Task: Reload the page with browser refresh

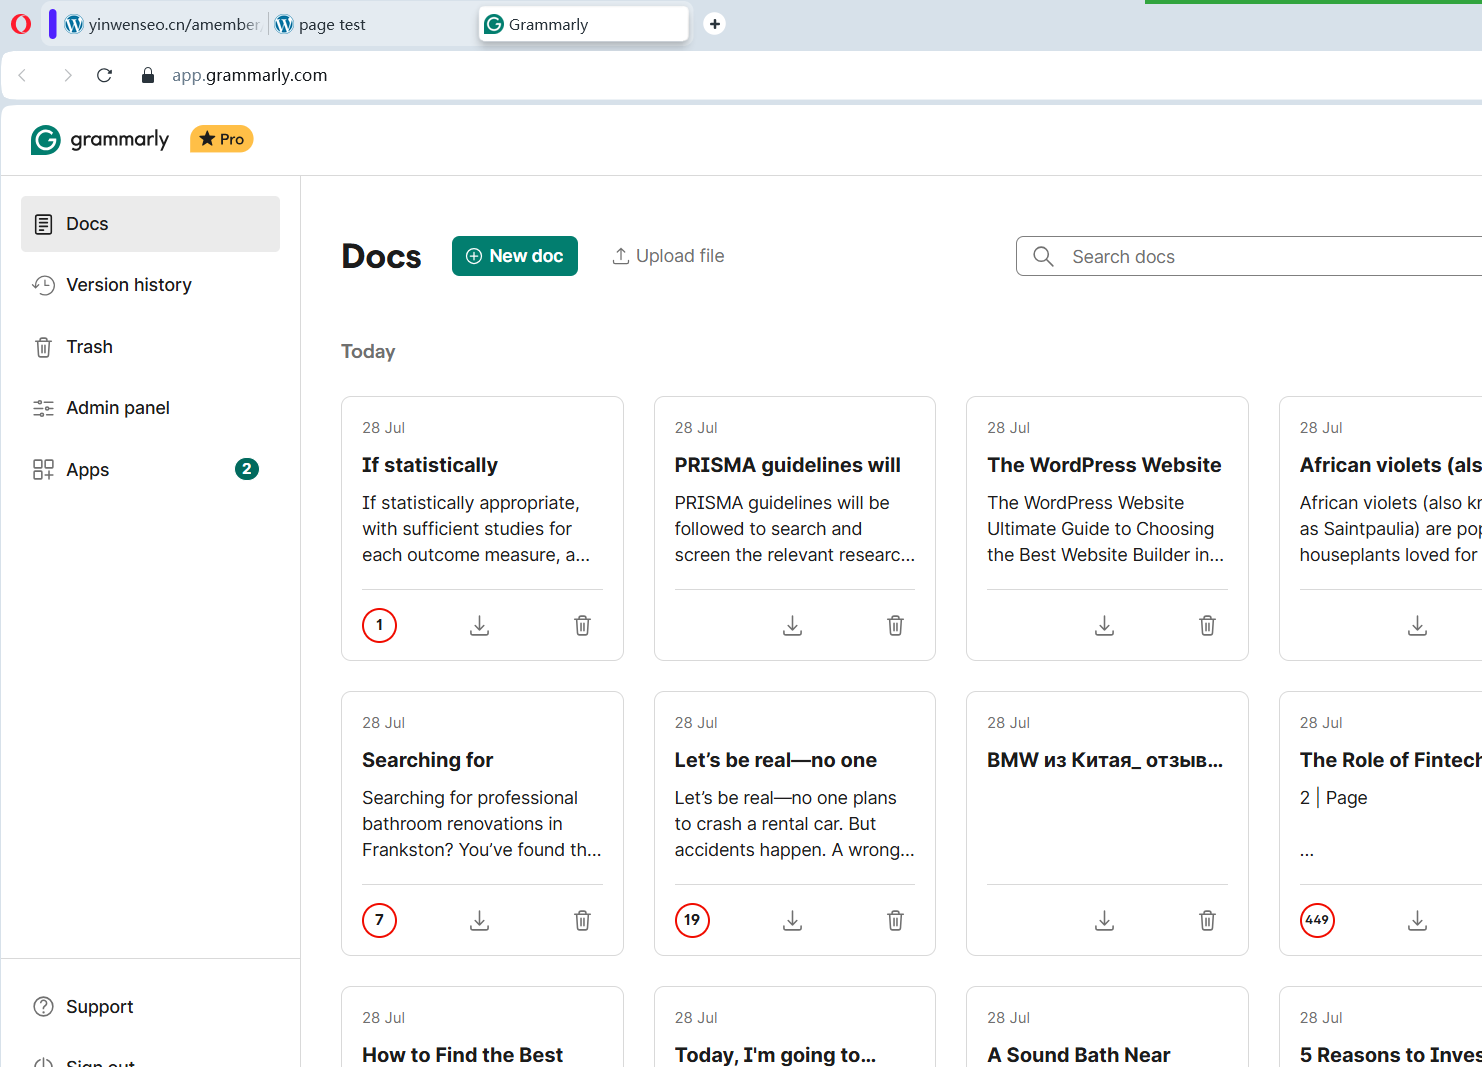Action: [x=104, y=75]
